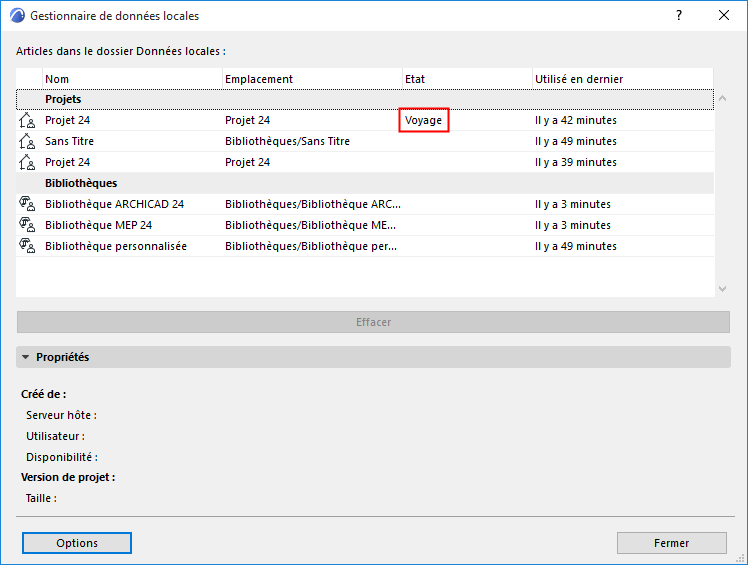
Task: Close dialog with Fermer button
Action: tap(672, 543)
